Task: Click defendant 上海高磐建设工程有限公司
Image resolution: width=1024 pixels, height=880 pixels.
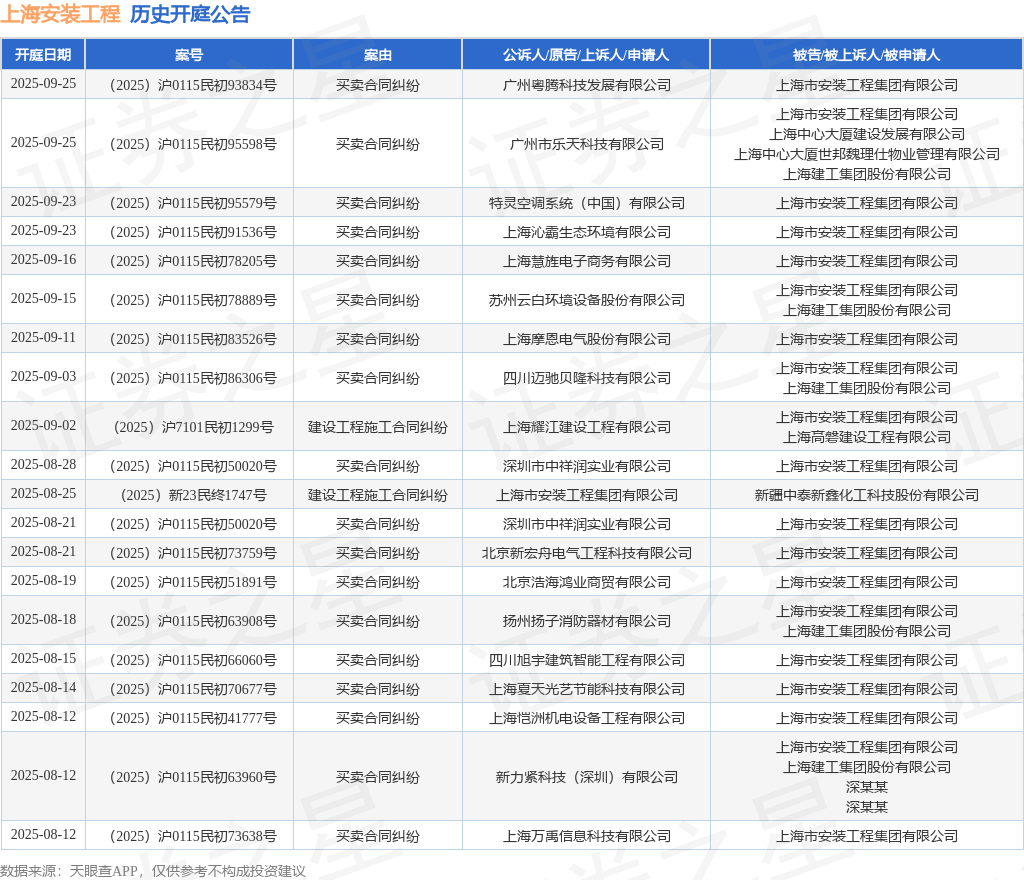Action: point(867,437)
